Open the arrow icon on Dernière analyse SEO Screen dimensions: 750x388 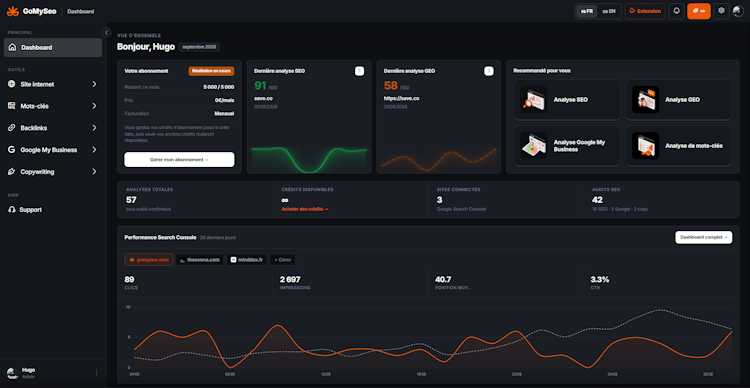click(359, 71)
